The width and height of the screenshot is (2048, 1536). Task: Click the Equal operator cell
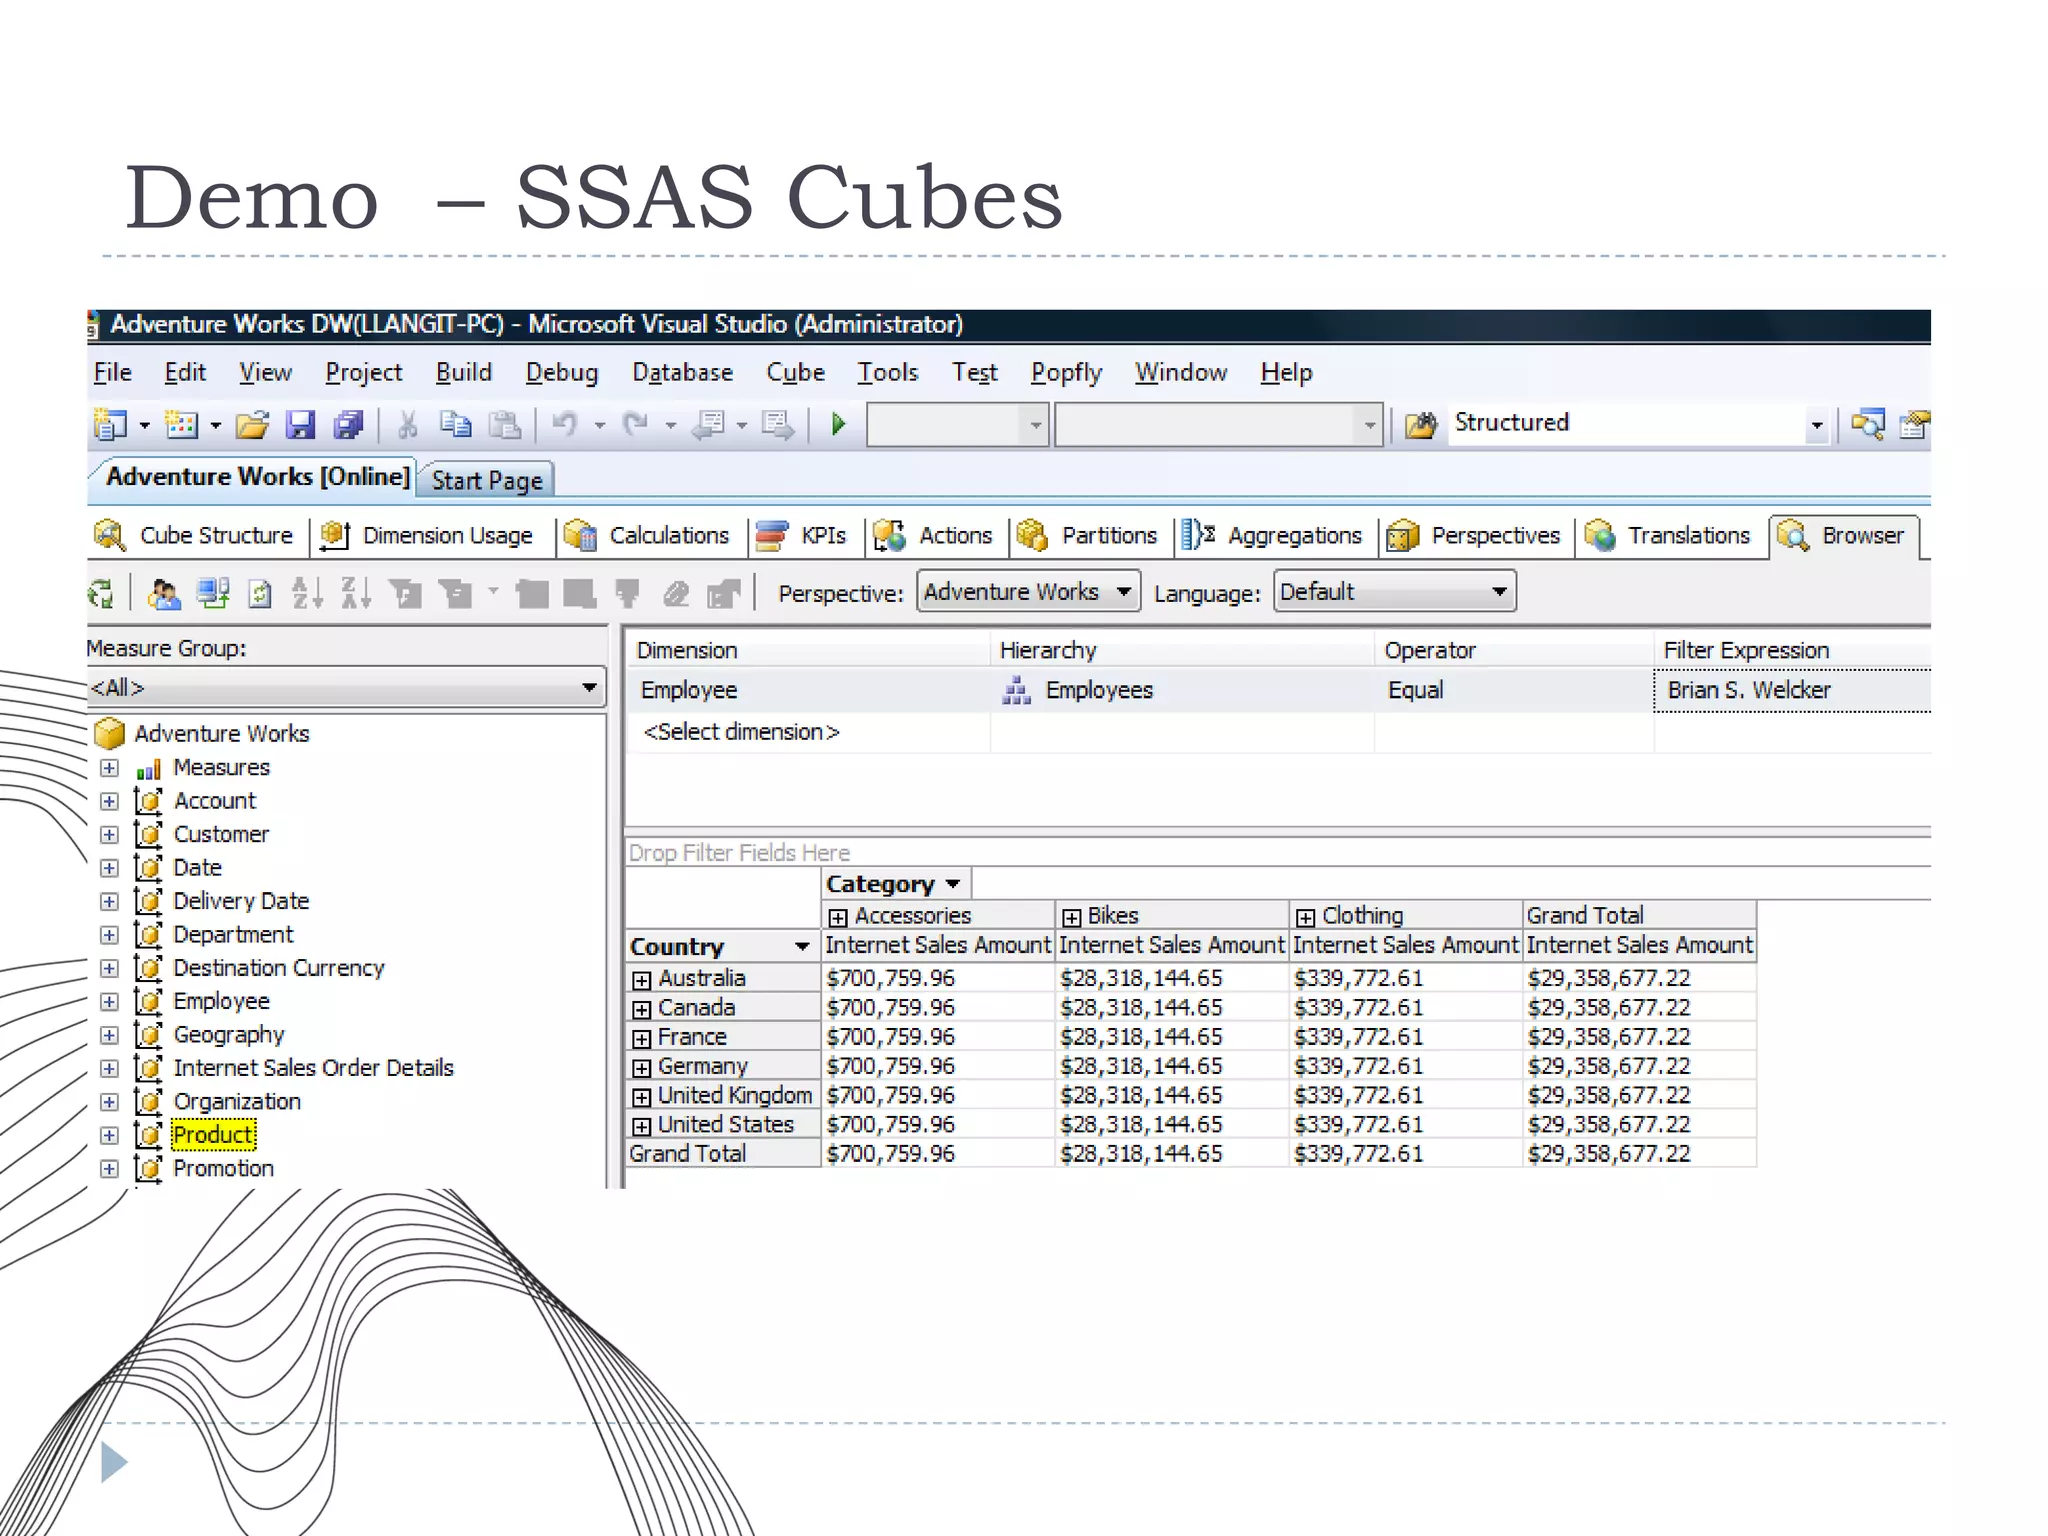[x=1514, y=690]
